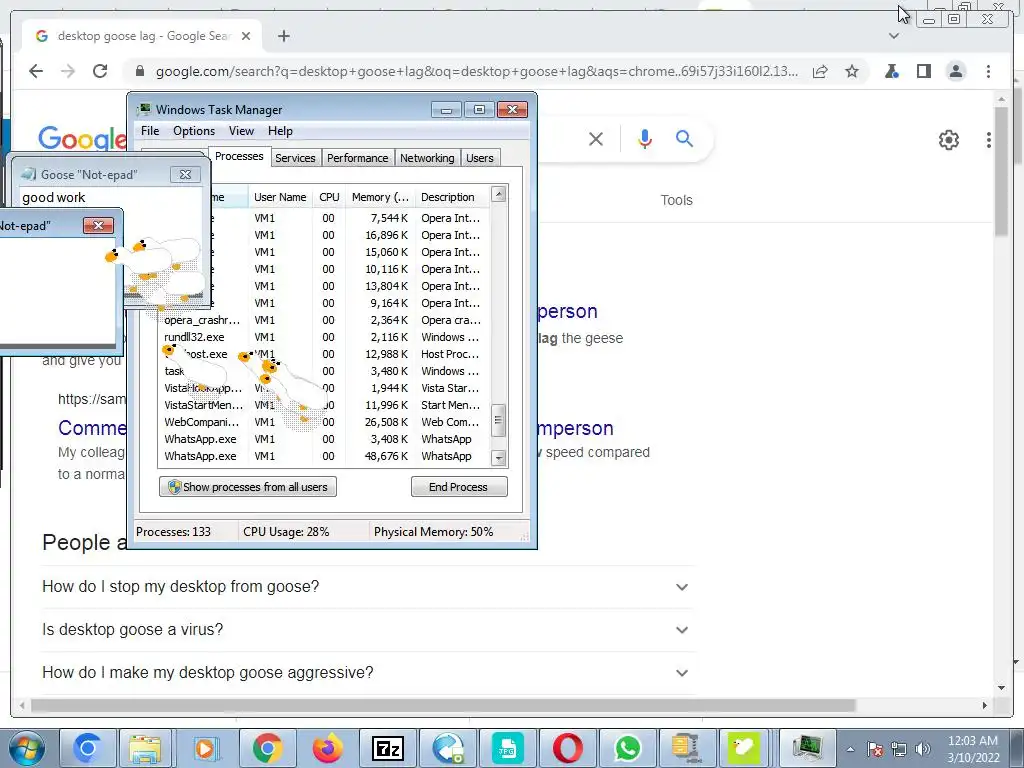The width and height of the screenshot is (1024, 768).
Task: Open Chrome Labs flask icon
Action: point(891,71)
